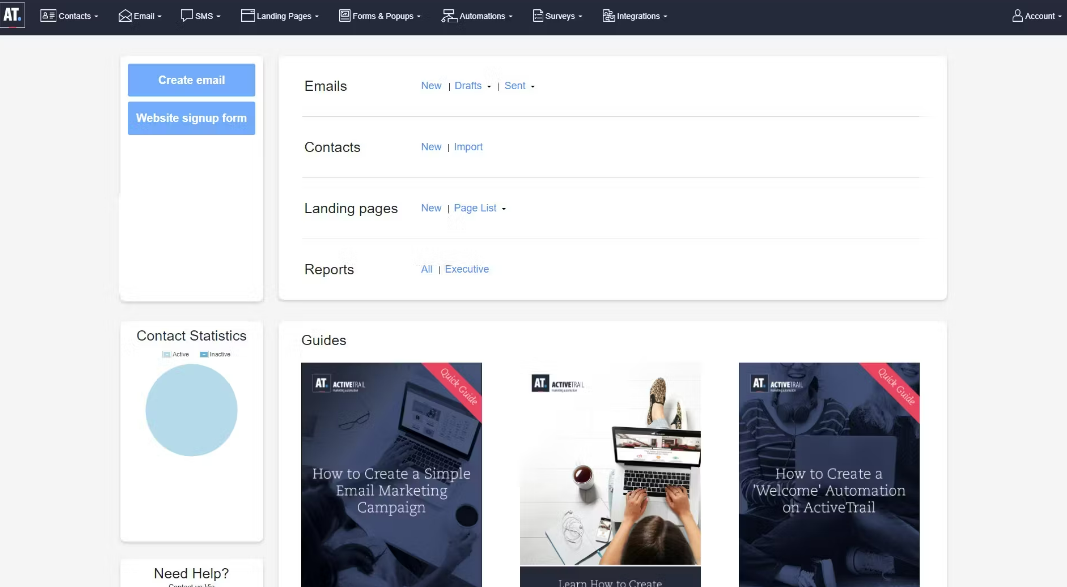Click the Integrations icon in navbar
1067x587 pixels.
click(x=608, y=16)
